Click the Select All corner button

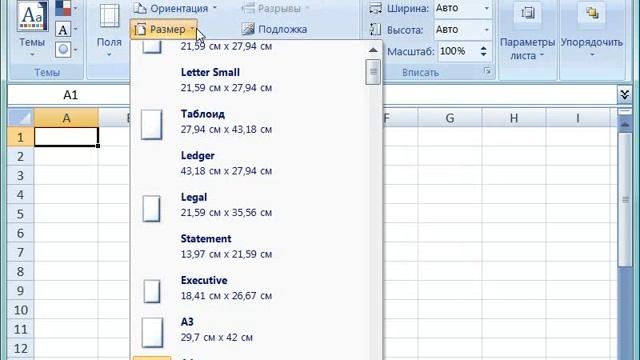[x=21, y=118]
